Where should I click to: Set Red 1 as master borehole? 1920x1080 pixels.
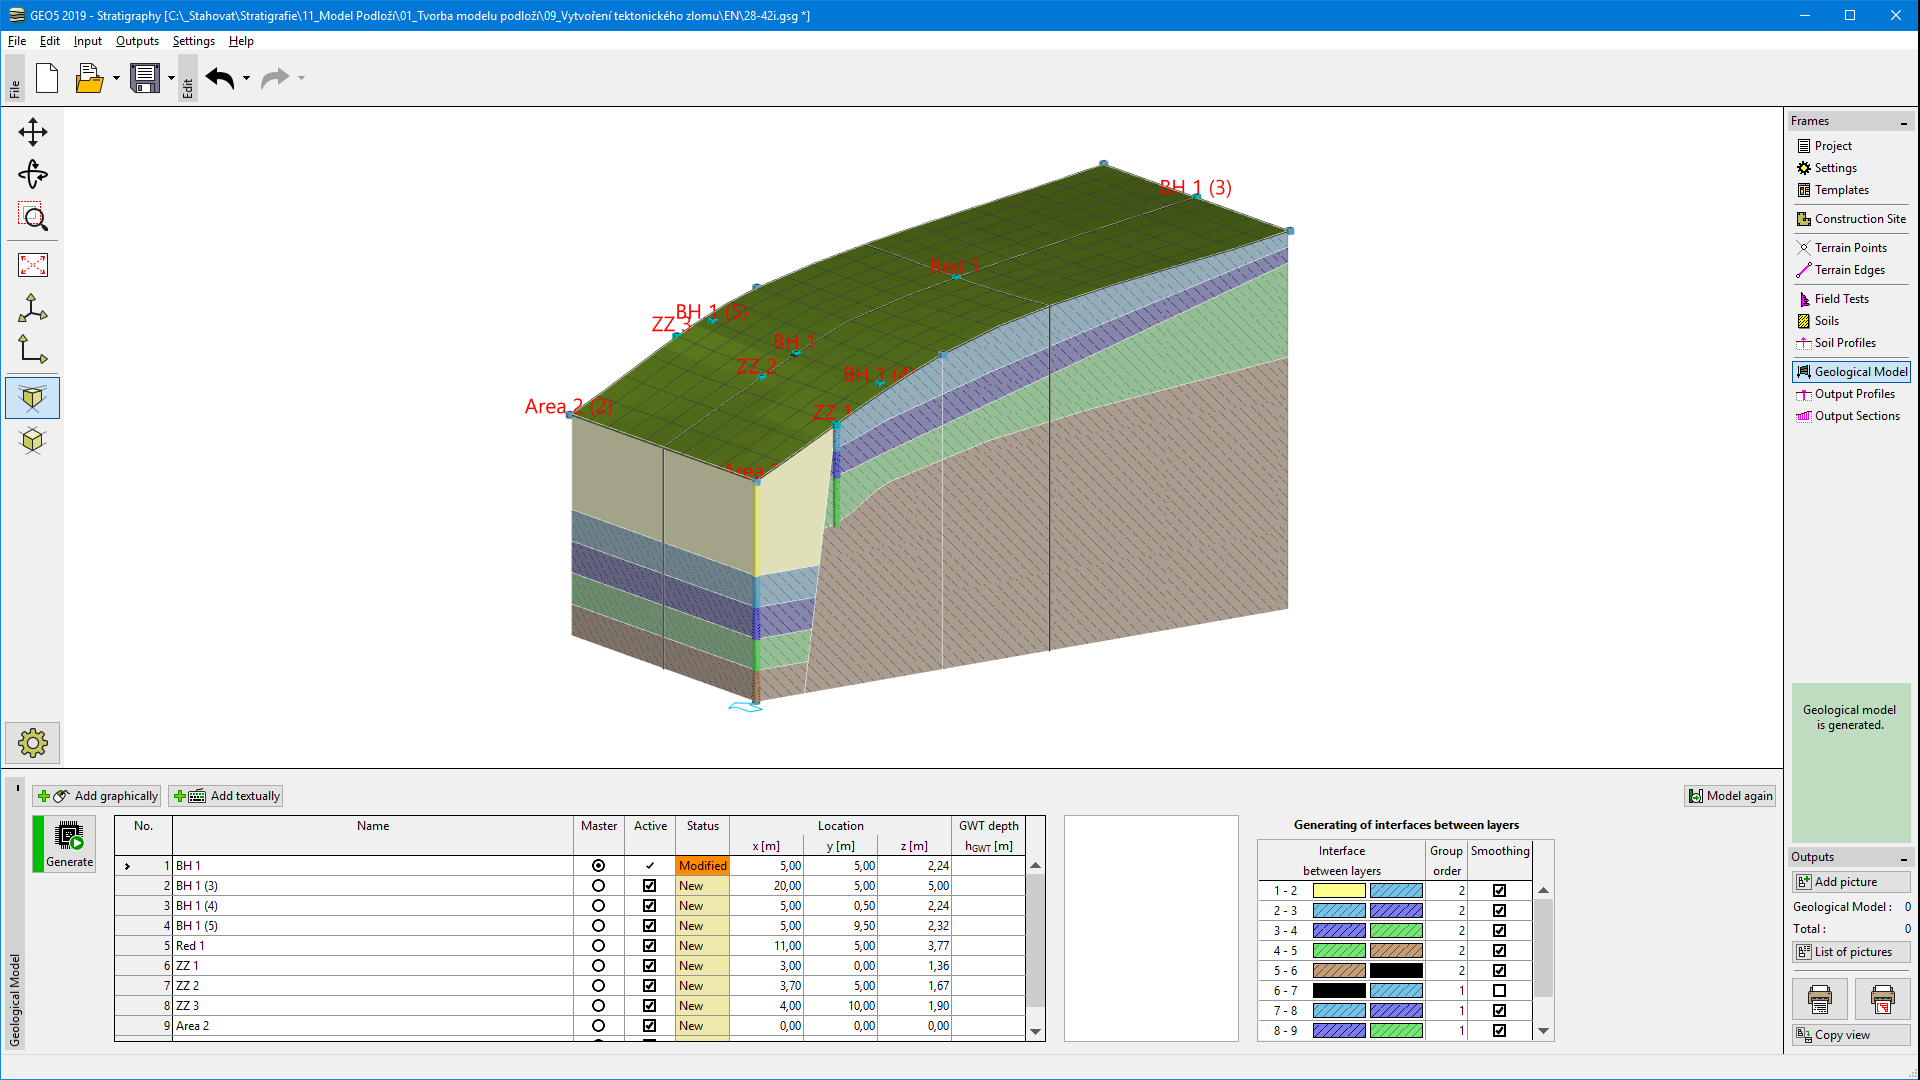pos(598,946)
